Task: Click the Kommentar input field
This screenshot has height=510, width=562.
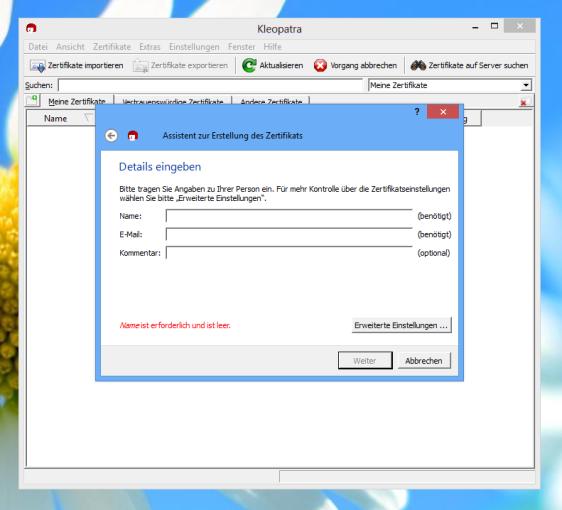Action: 289,253
